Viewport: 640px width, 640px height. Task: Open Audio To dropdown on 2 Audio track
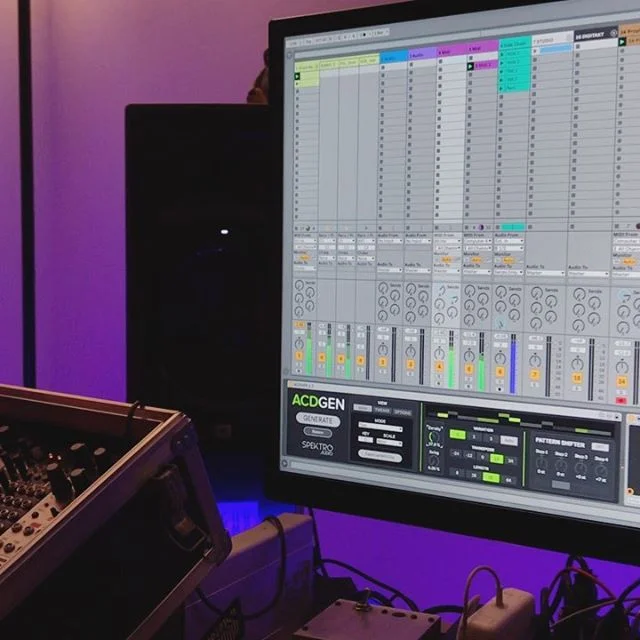click(389, 270)
